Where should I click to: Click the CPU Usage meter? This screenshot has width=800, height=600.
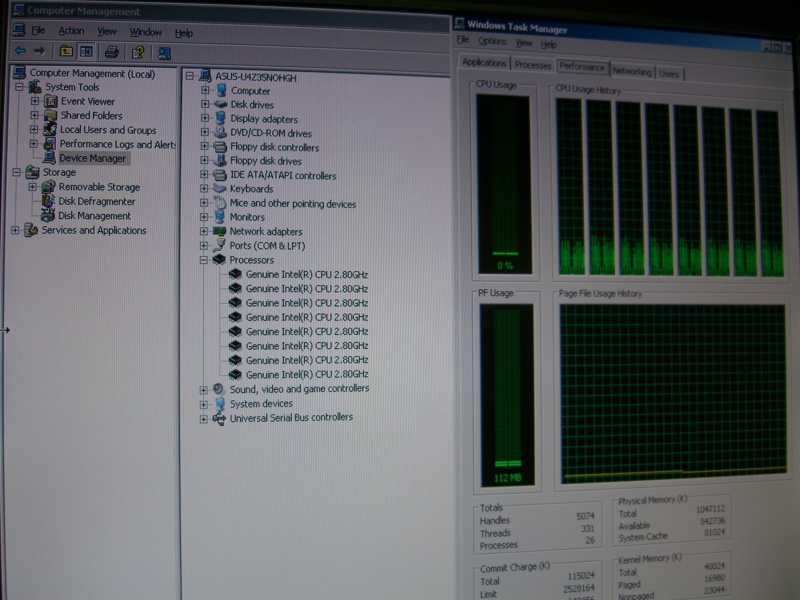[x=504, y=184]
